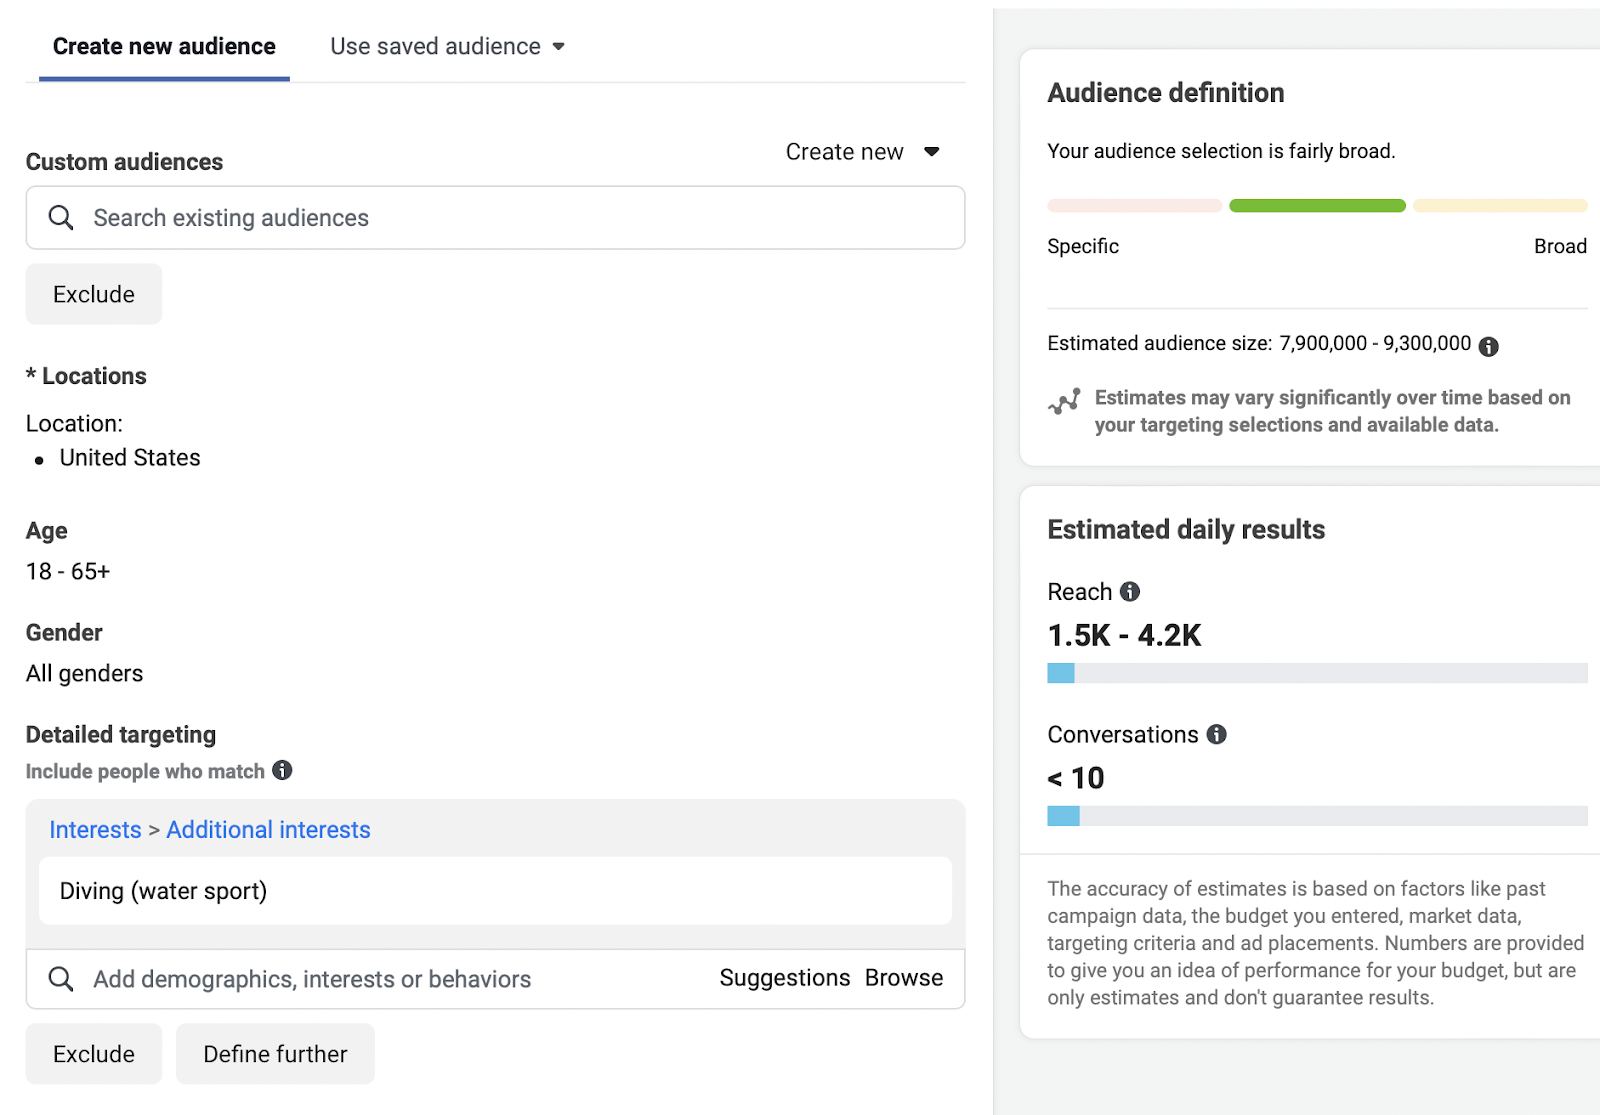This screenshot has height=1115, width=1600.
Task: Click the Exclude button below detailed targeting
Action: coord(93,1053)
